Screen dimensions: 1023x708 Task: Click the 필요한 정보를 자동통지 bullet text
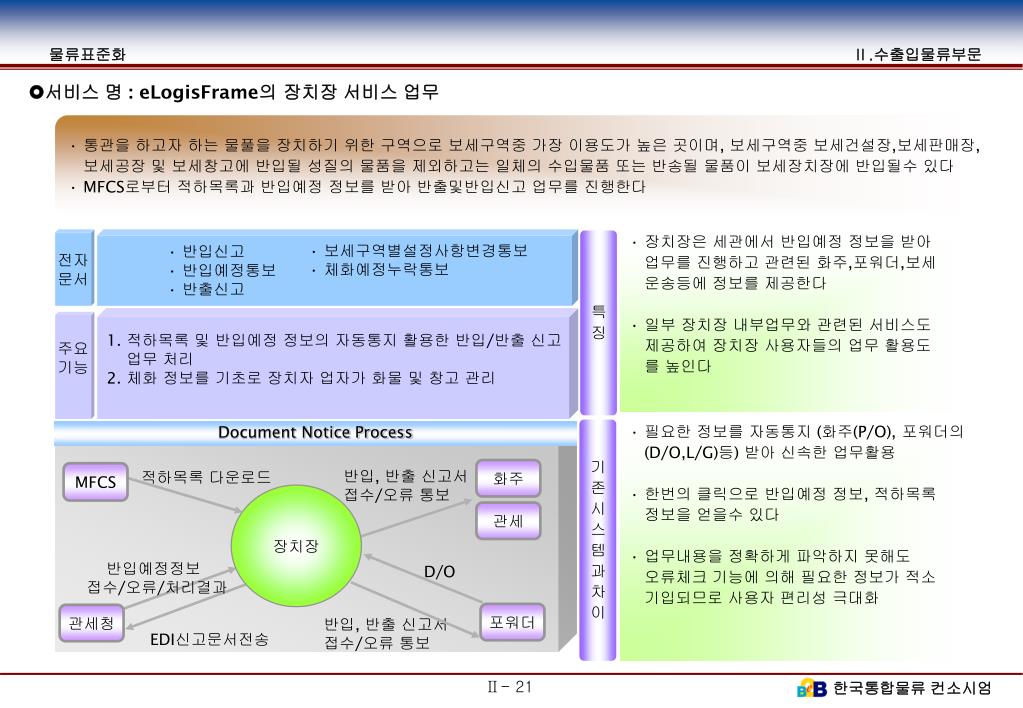click(x=804, y=442)
